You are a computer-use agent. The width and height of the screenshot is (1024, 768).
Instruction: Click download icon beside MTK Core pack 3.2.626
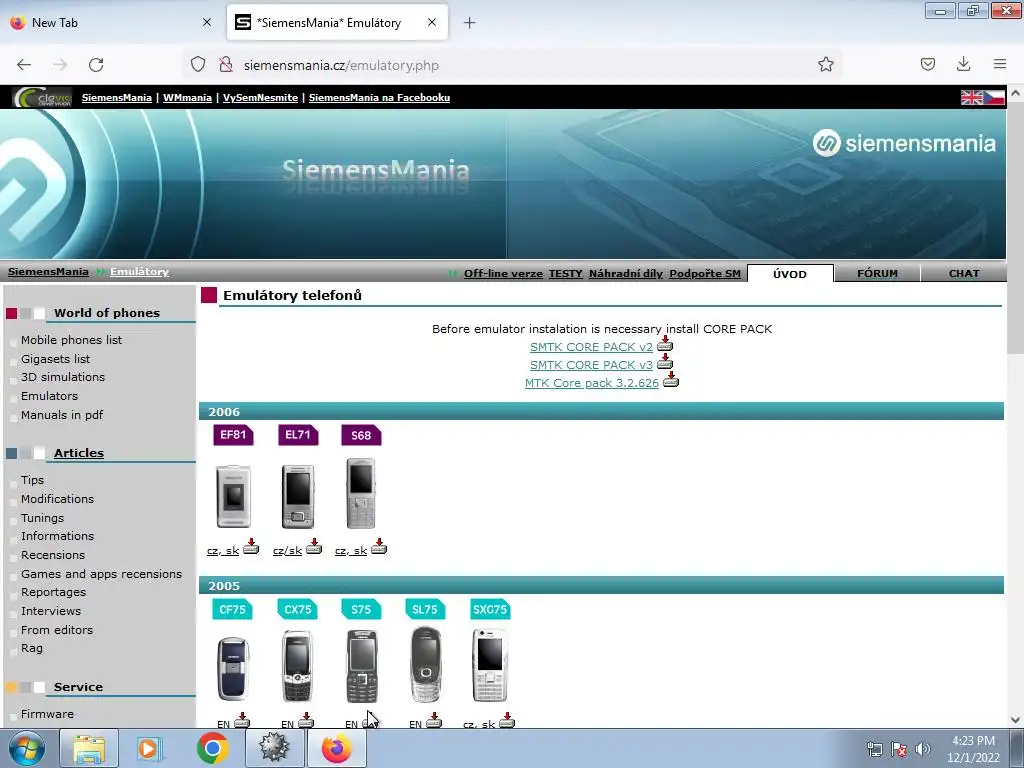(x=671, y=380)
